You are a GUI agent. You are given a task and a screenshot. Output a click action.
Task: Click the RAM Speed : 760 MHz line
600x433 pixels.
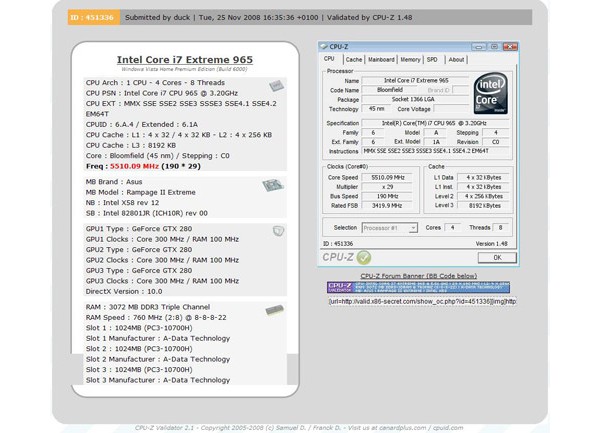coord(156,317)
